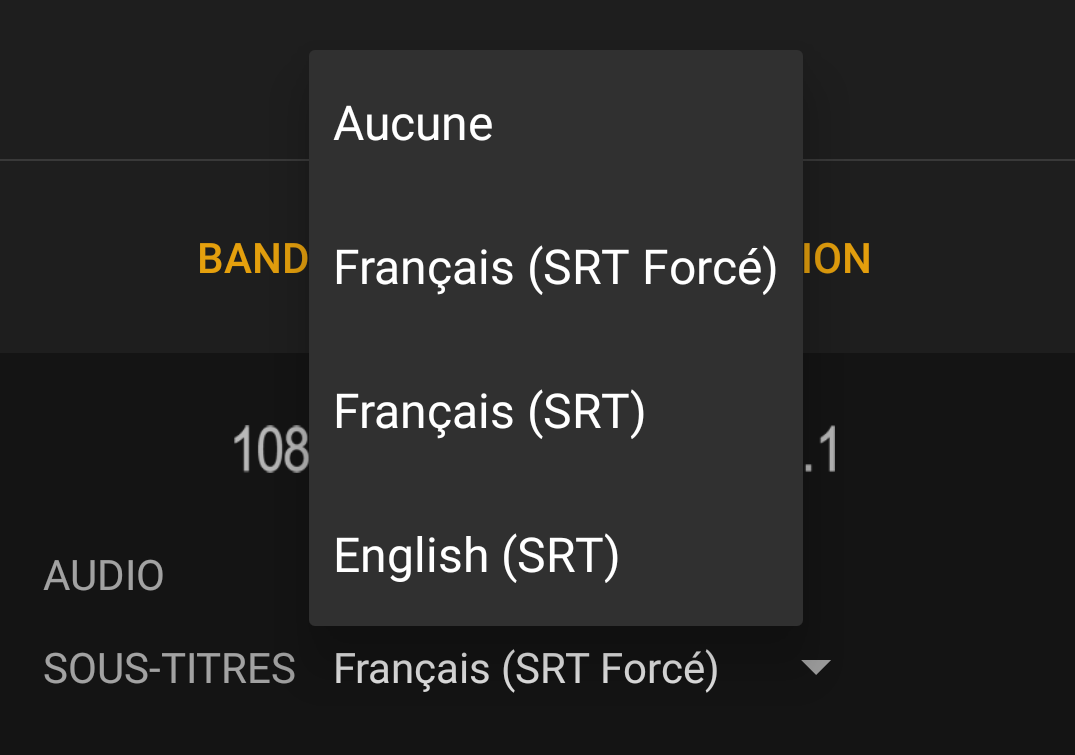Select the forced French subtitle track
Screen dimensions: 1075x755
point(555,268)
